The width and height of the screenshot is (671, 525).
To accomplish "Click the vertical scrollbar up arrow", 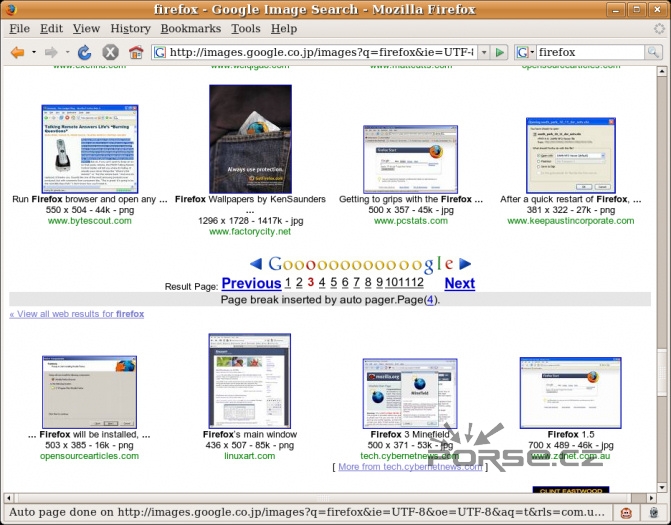I will pyautogui.click(x=662, y=71).
